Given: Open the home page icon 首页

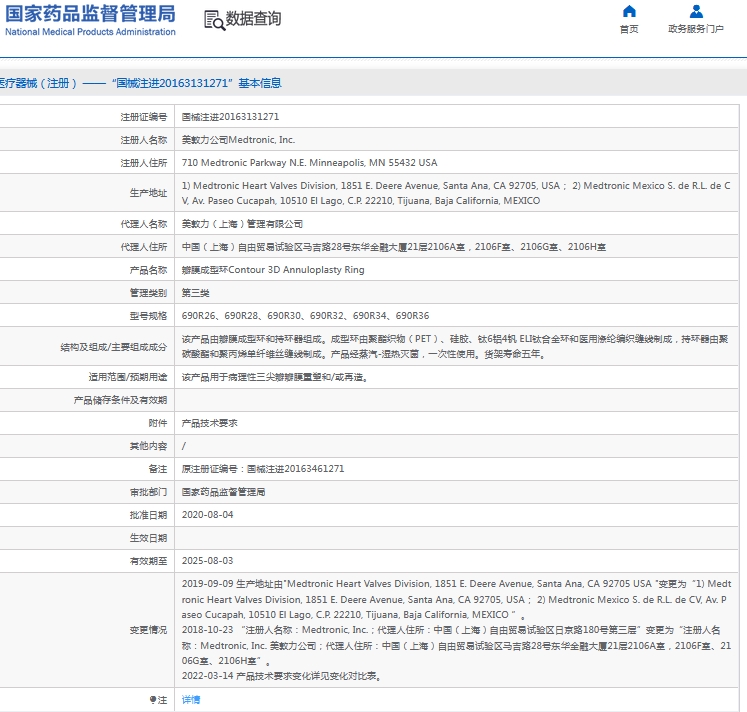Looking at the screenshot, I should 629,11.
